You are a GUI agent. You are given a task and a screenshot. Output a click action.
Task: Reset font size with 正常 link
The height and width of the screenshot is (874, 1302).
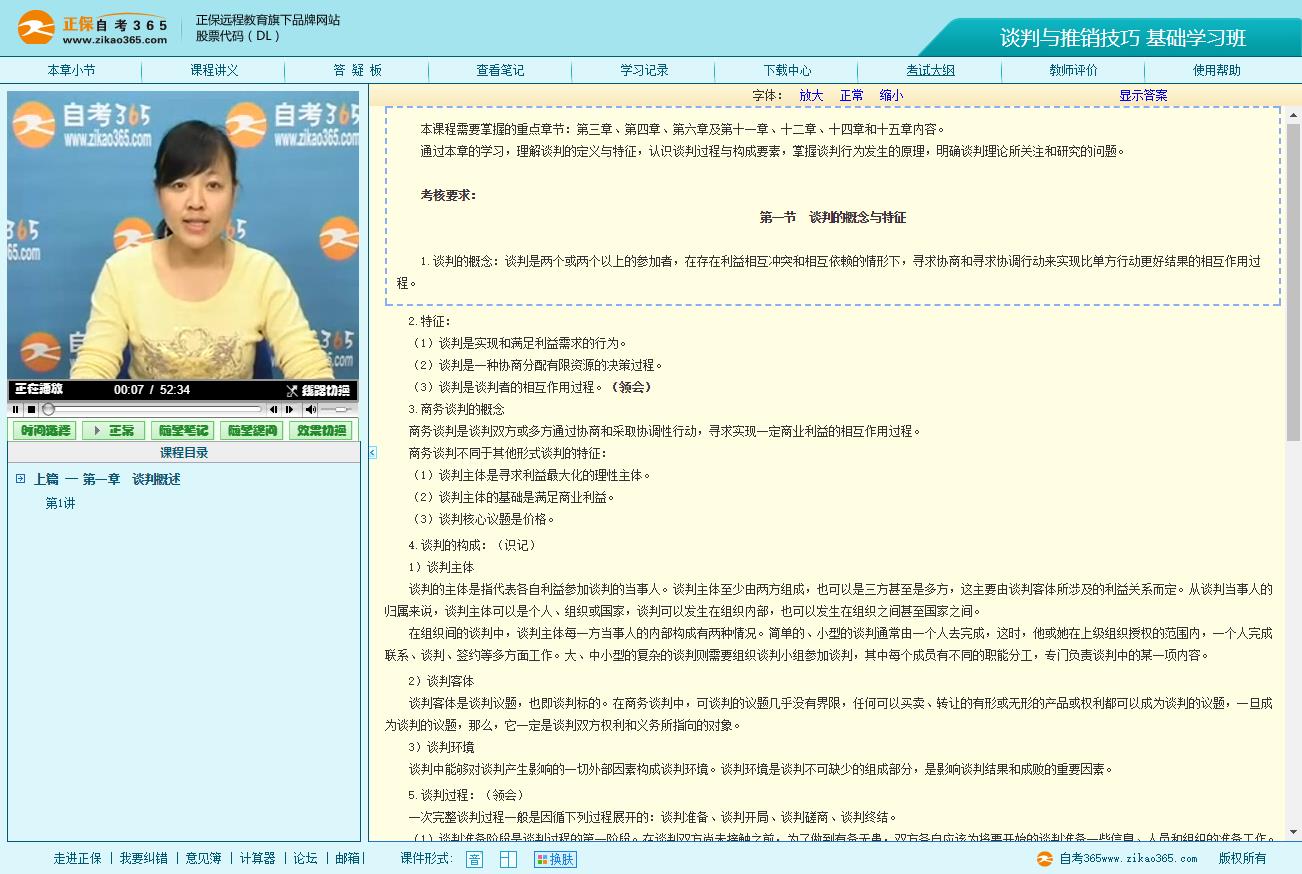[x=851, y=95]
